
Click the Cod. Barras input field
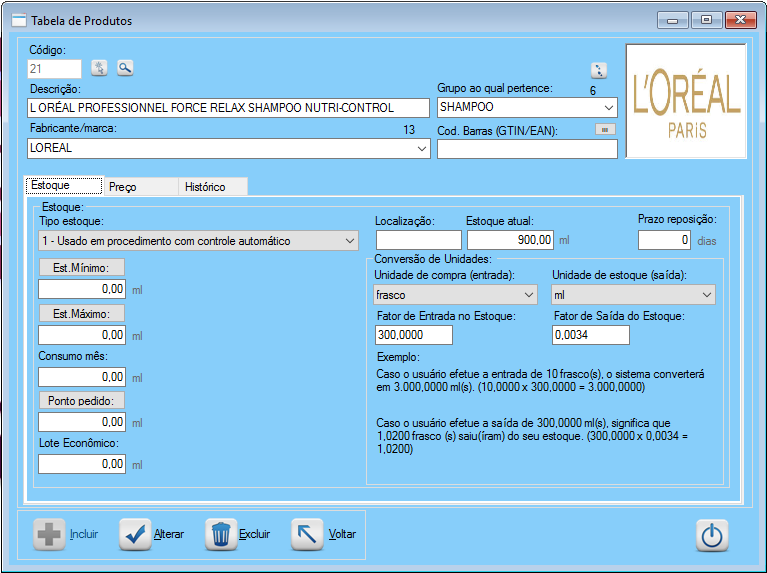[x=527, y=149]
